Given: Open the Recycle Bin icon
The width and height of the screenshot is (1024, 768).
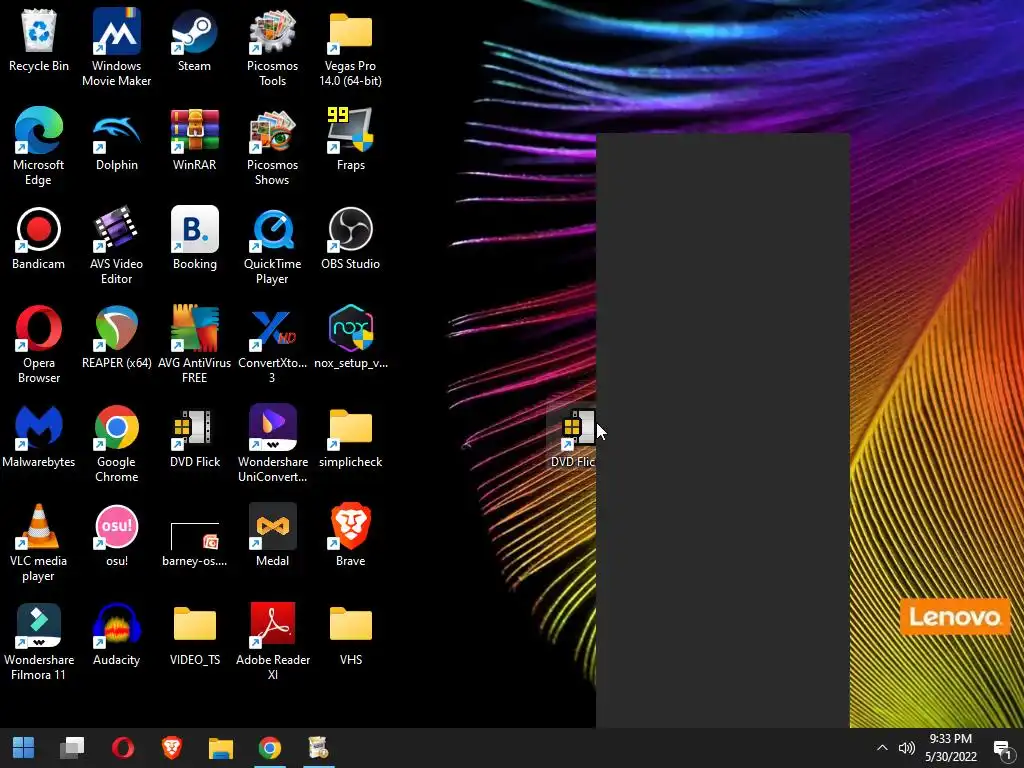Looking at the screenshot, I should tap(39, 40).
